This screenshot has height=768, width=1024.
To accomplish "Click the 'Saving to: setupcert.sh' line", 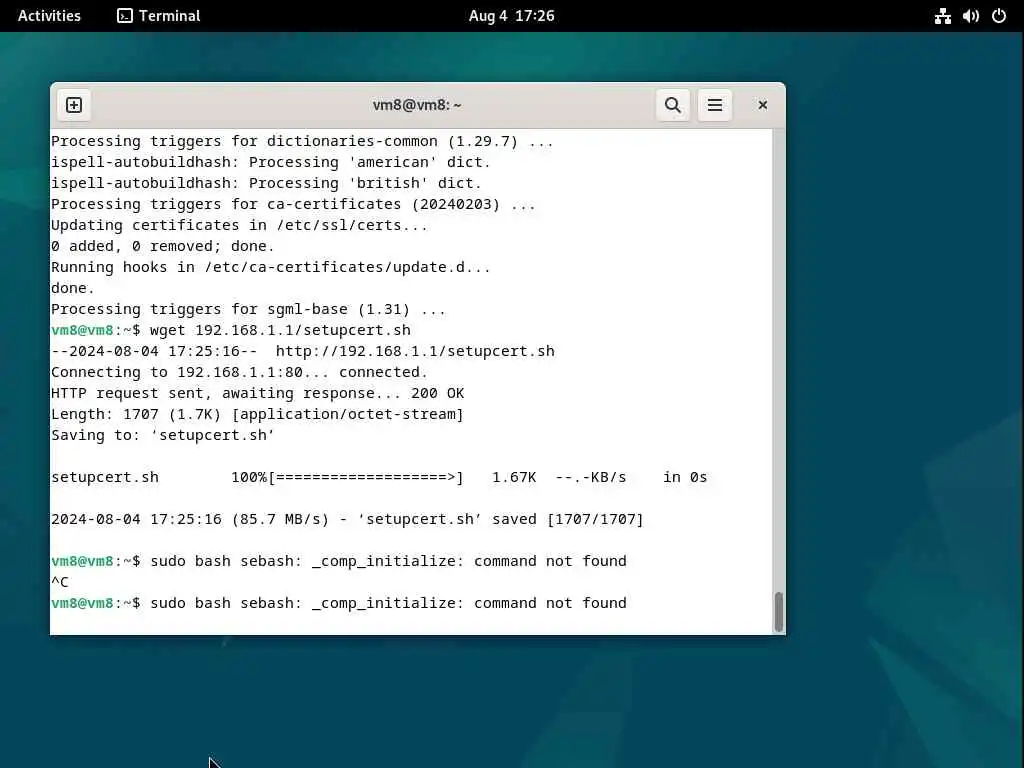I will pyautogui.click(x=163, y=435).
